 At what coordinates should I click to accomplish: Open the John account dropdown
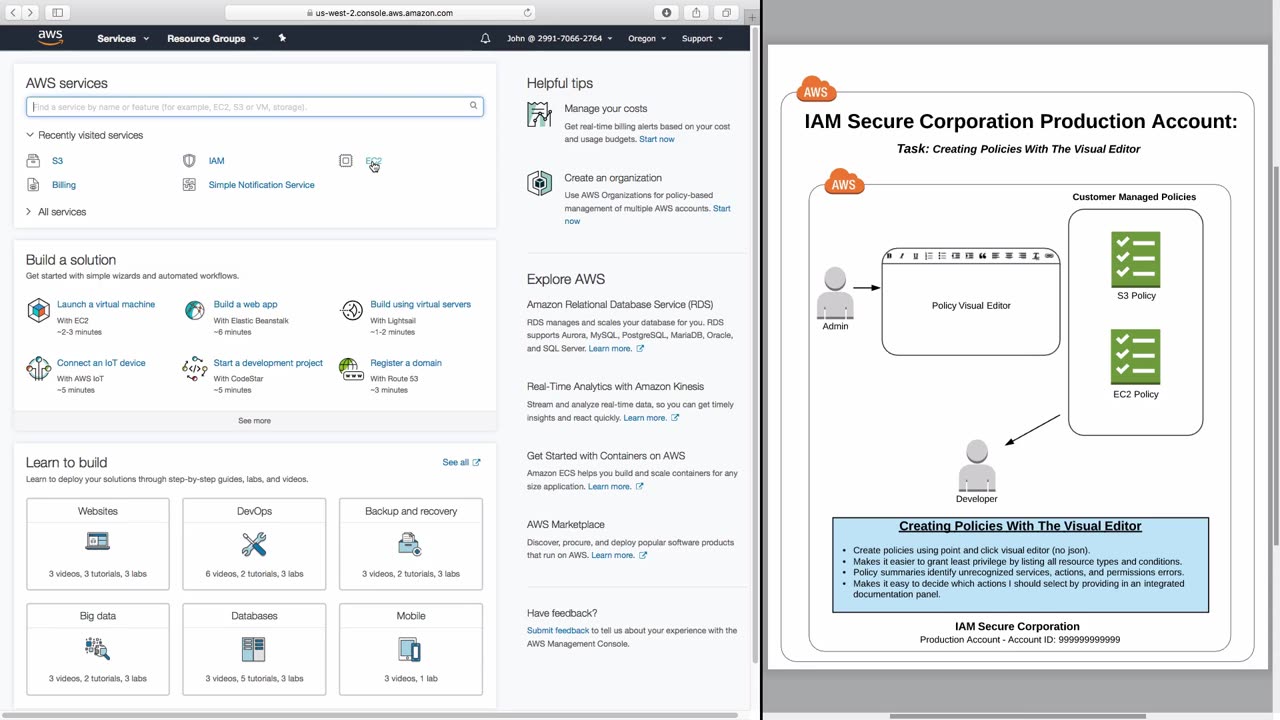559,38
